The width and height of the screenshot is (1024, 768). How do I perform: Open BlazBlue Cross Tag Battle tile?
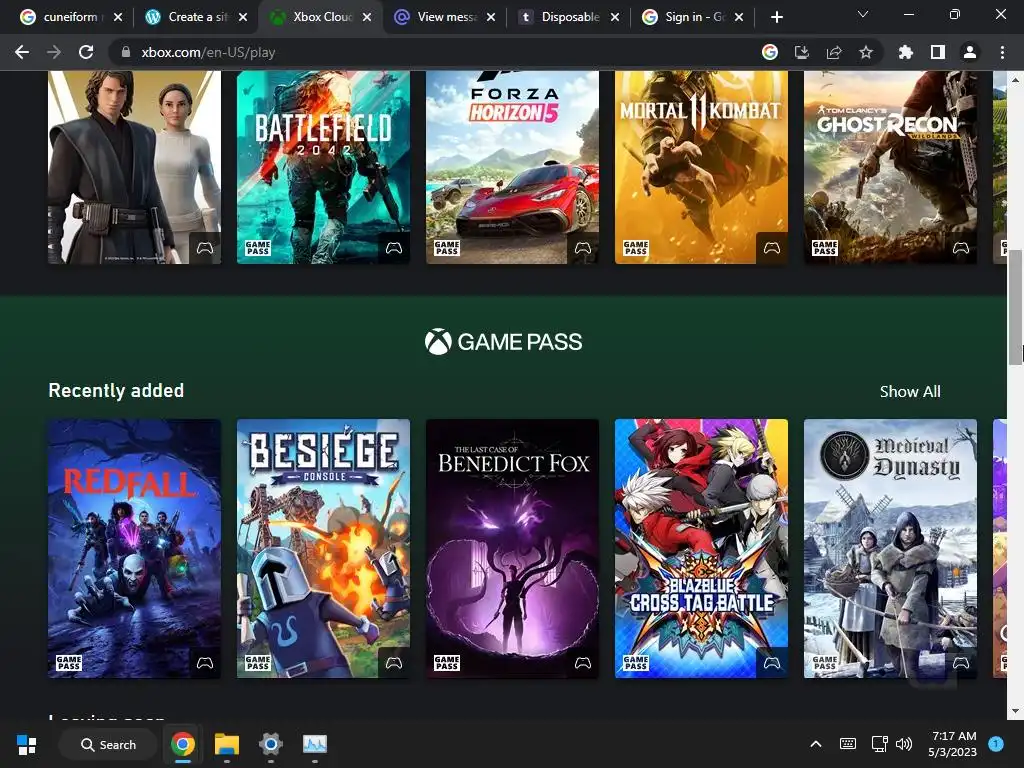coord(701,549)
